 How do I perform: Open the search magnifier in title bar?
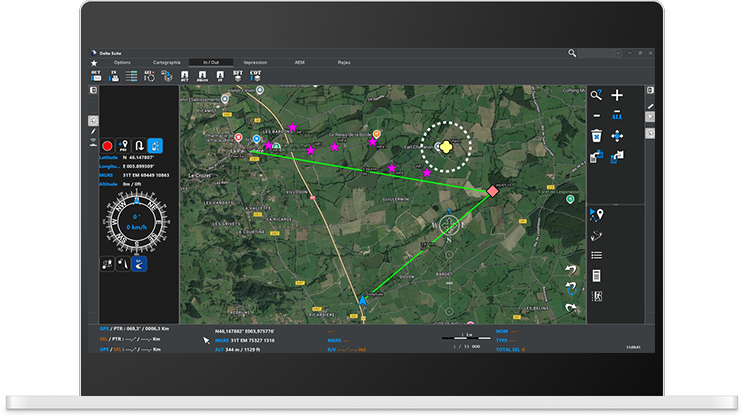pyautogui.click(x=572, y=53)
